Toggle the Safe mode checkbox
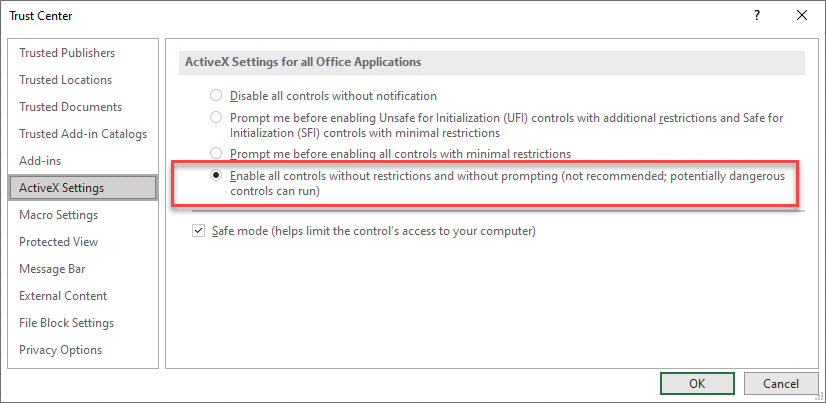Screen dimensions: 826x403 coord(198,231)
